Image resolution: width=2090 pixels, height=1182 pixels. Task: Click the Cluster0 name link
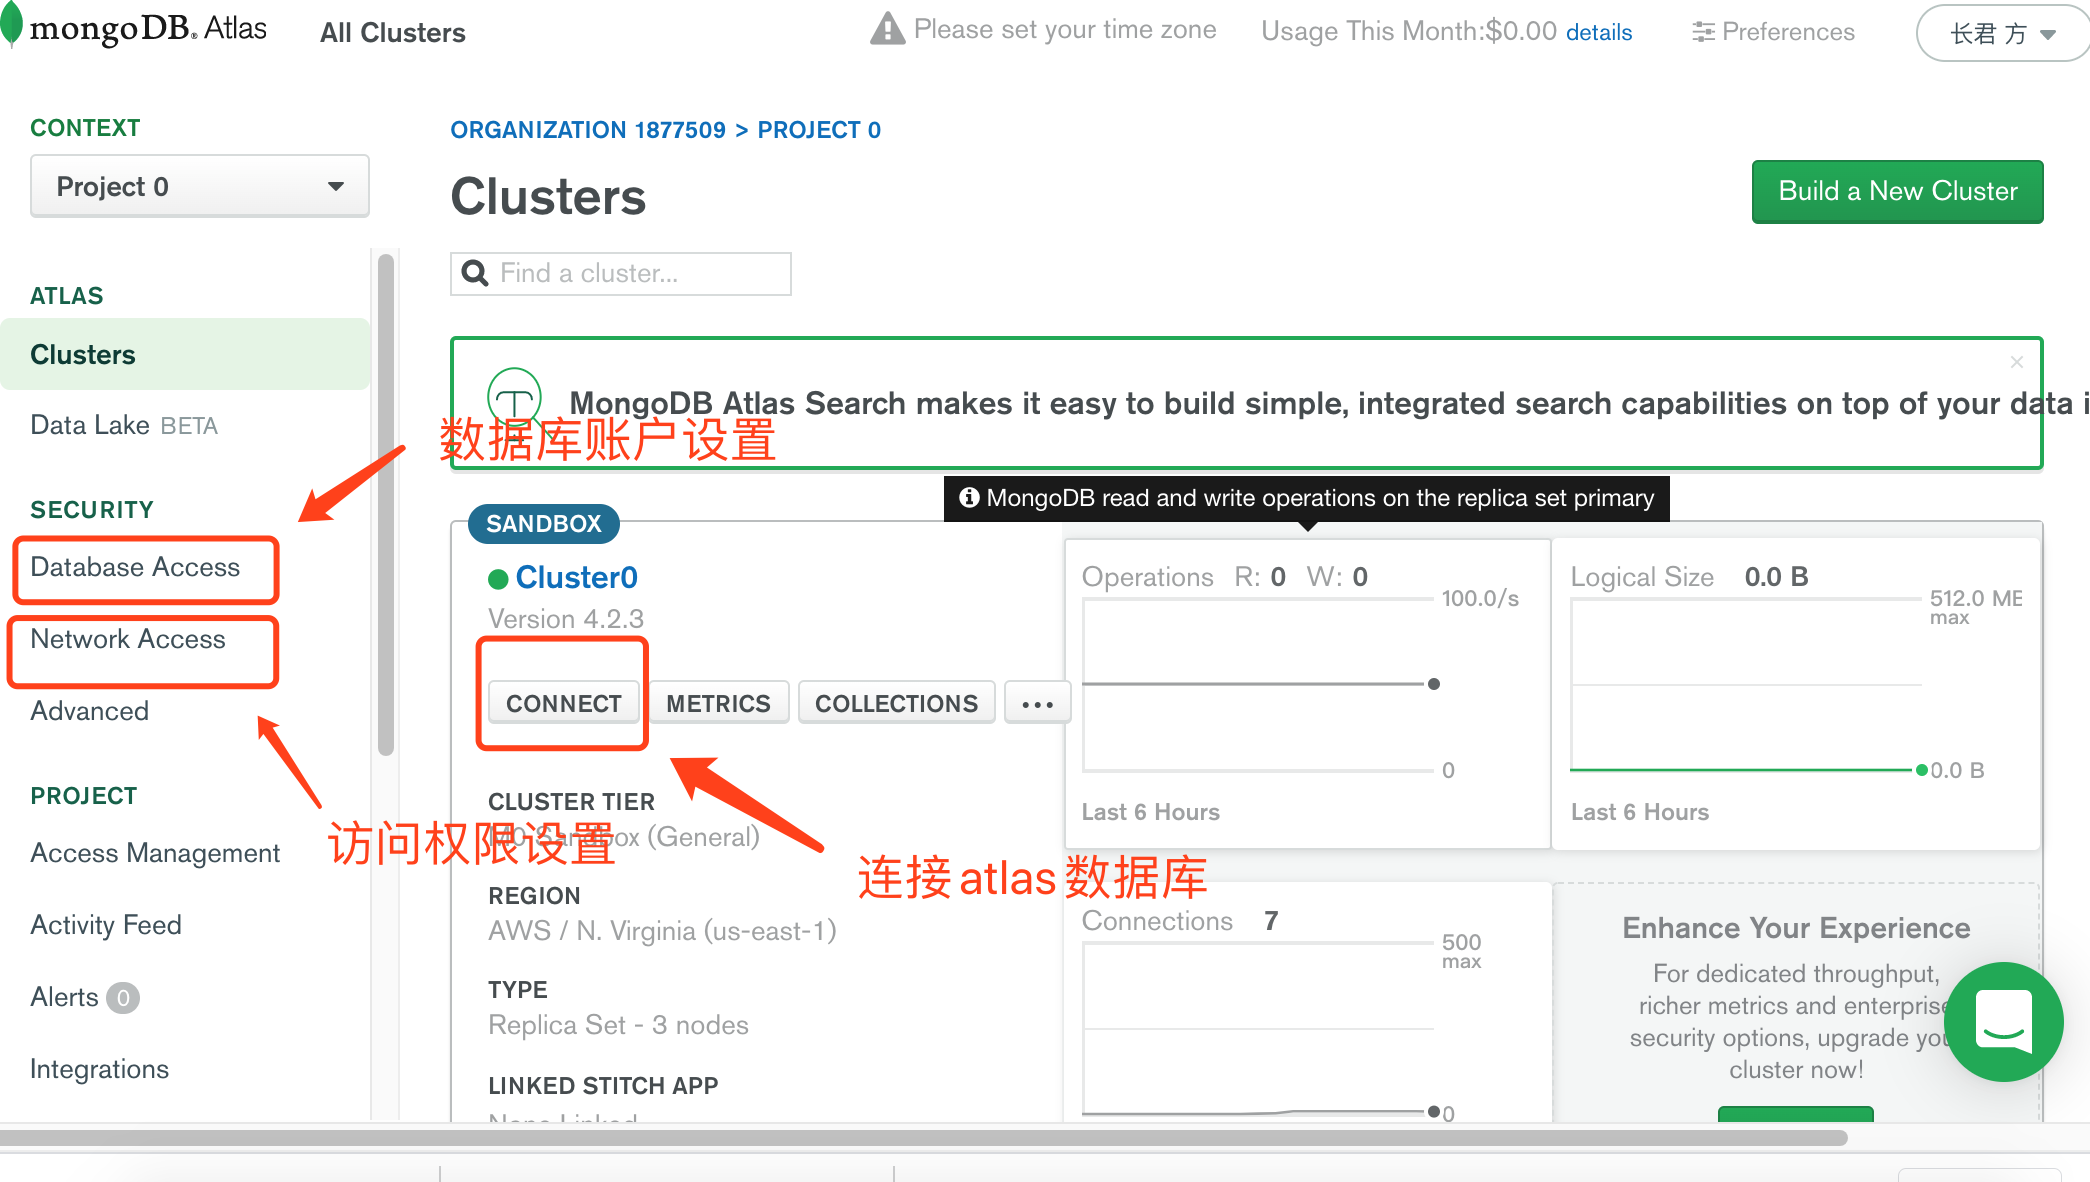pyautogui.click(x=576, y=578)
